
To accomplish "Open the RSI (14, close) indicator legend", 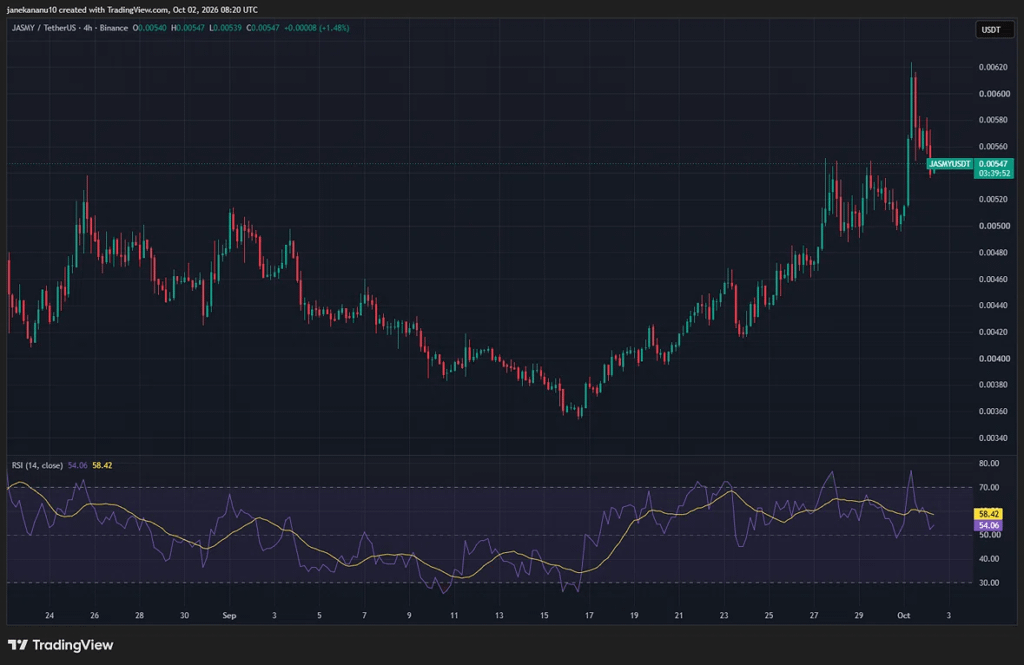I will (x=37, y=466).
